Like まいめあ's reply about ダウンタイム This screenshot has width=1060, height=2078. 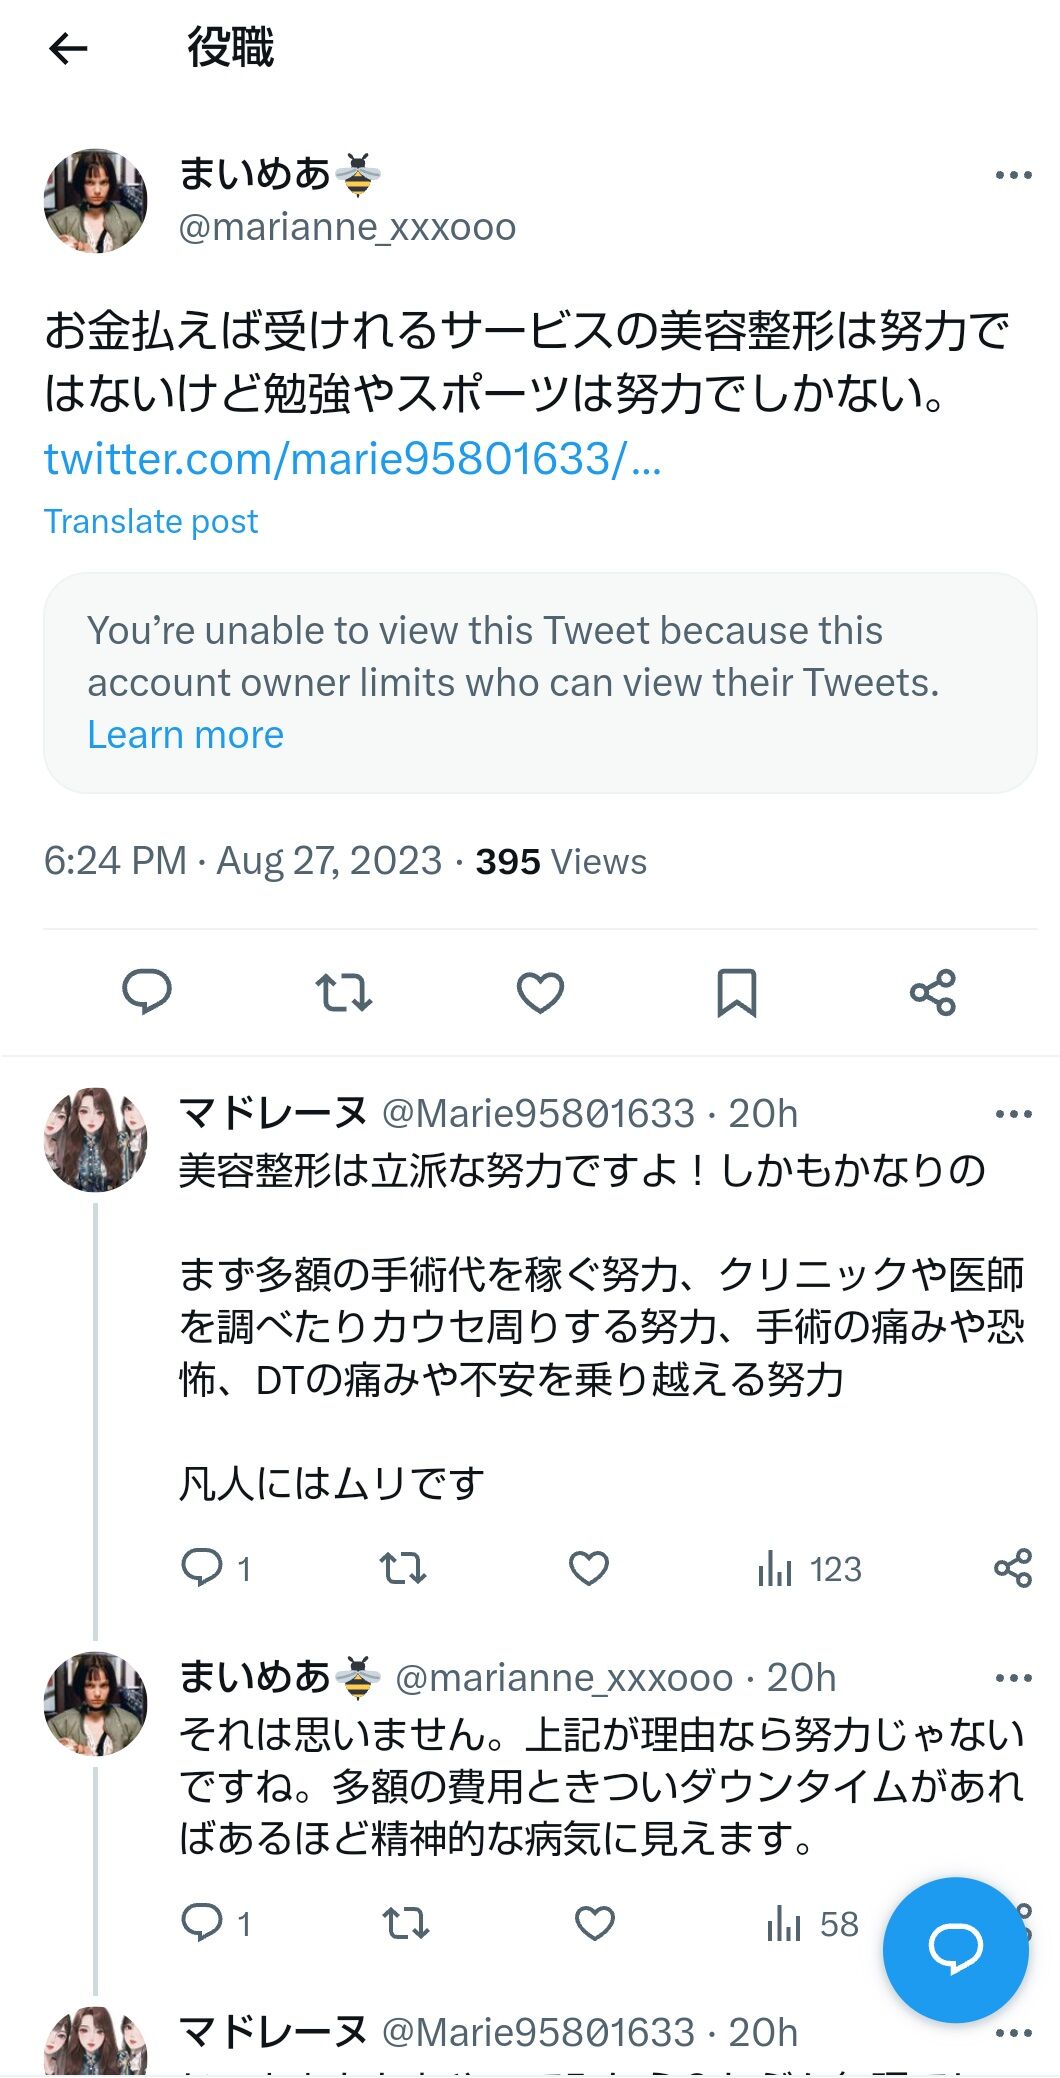pyautogui.click(x=594, y=1923)
